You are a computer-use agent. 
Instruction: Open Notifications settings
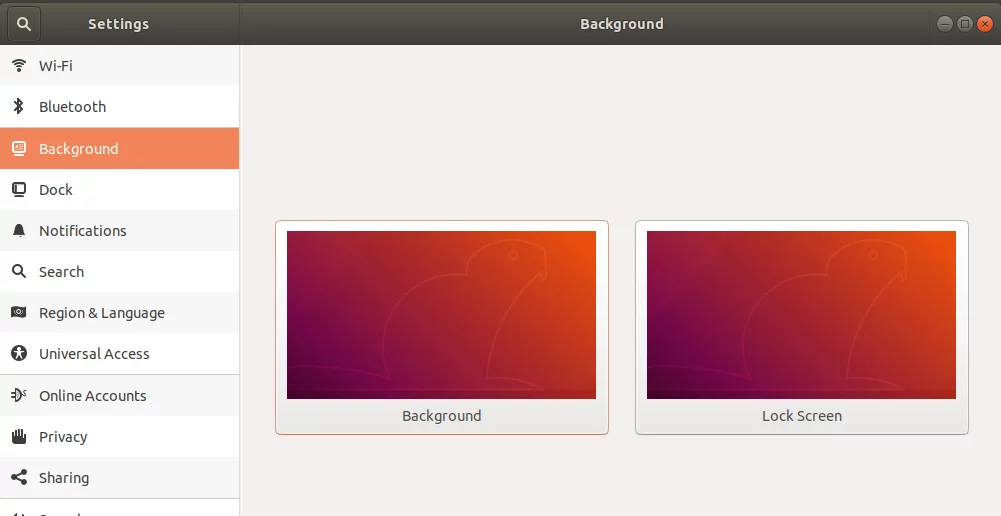click(119, 231)
